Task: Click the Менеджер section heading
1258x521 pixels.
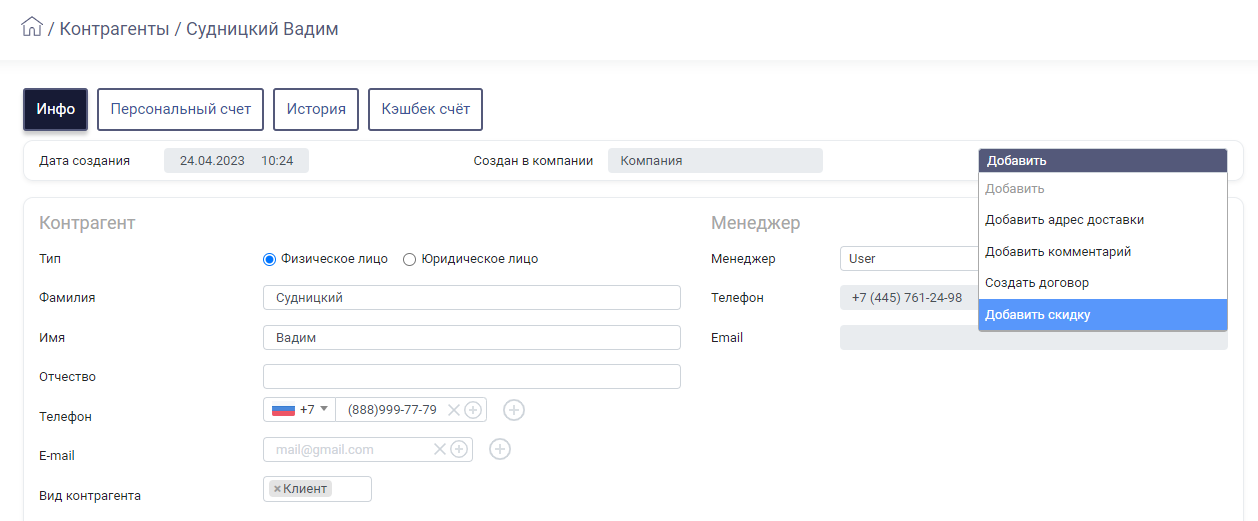Action: pyautogui.click(x=755, y=223)
